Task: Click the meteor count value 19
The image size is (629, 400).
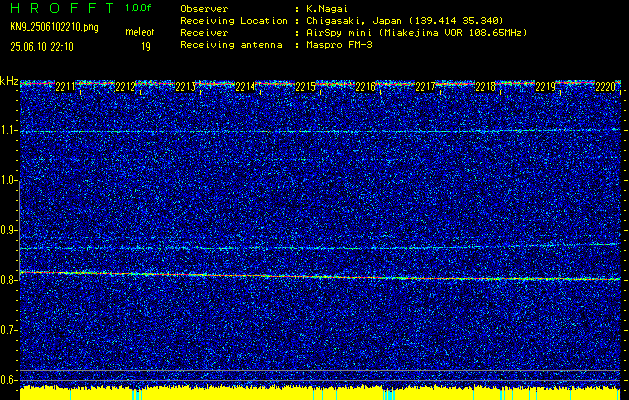Action: click(146, 47)
